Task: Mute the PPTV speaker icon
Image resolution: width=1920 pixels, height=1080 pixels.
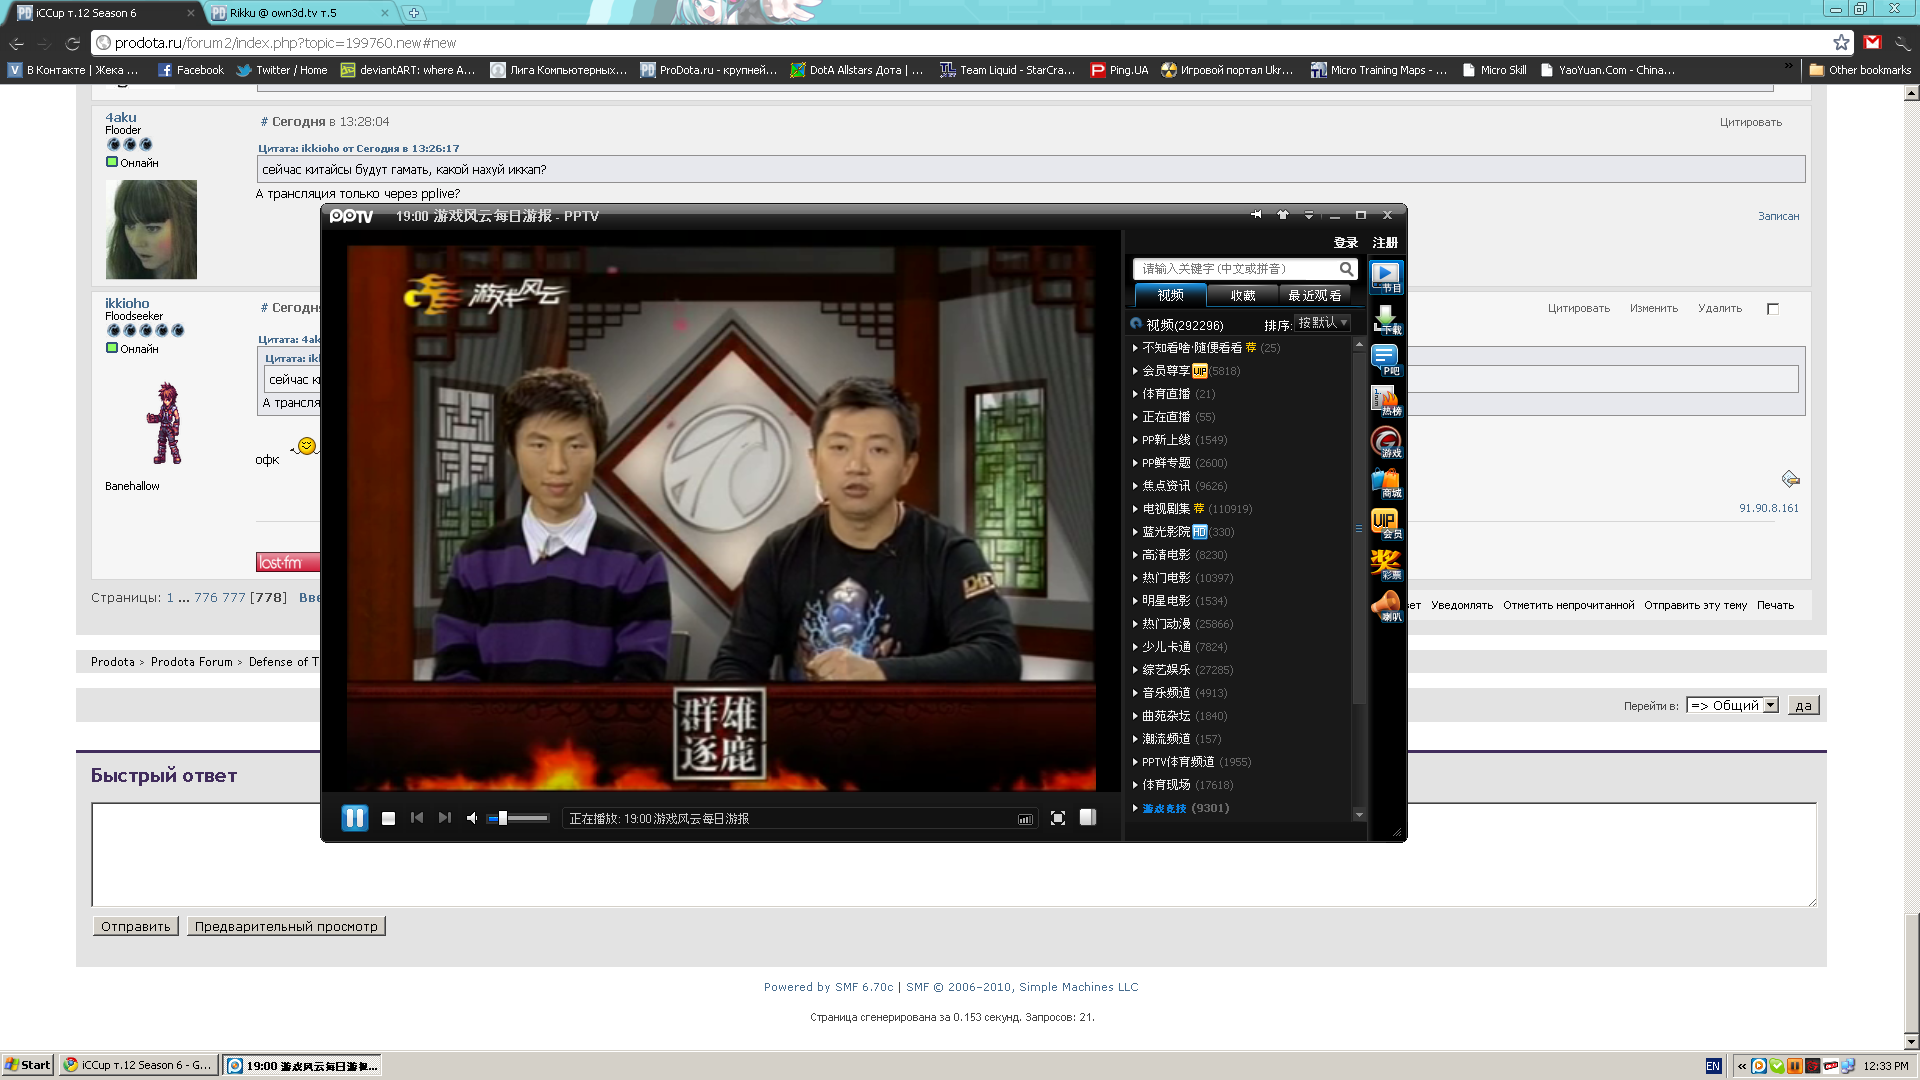Action: pyautogui.click(x=472, y=818)
